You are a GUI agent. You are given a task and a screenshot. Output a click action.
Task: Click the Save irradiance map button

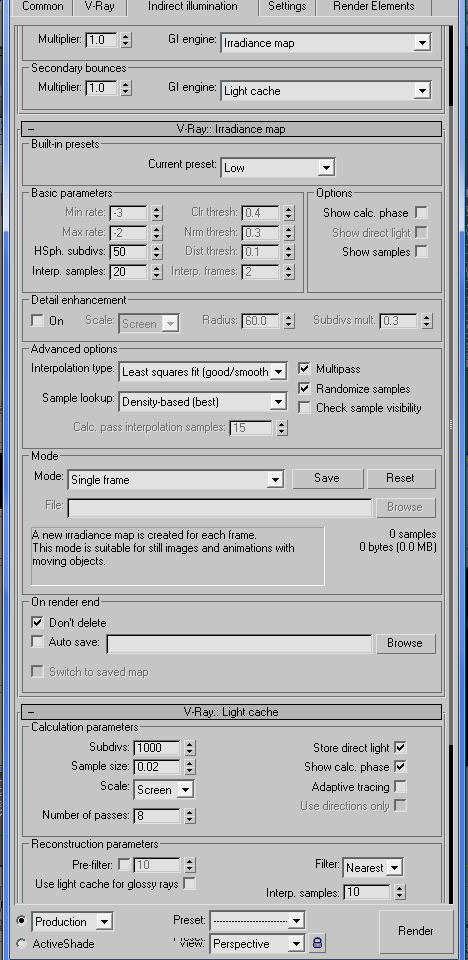(327, 478)
